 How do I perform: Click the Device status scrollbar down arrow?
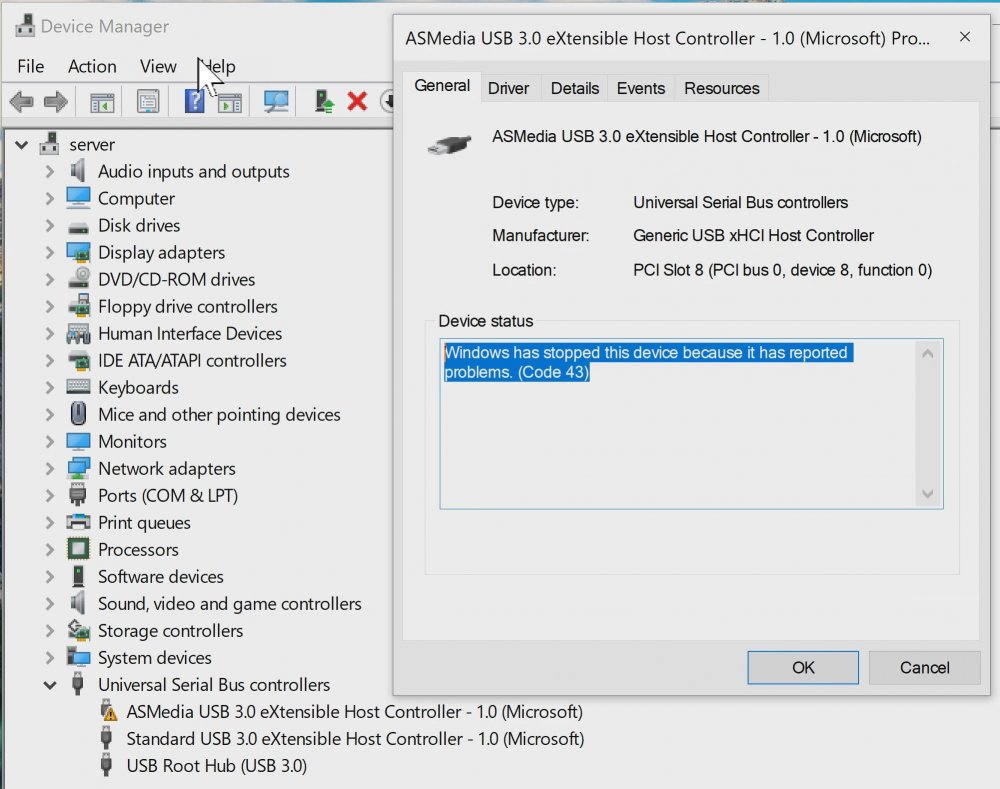(x=928, y=494)
